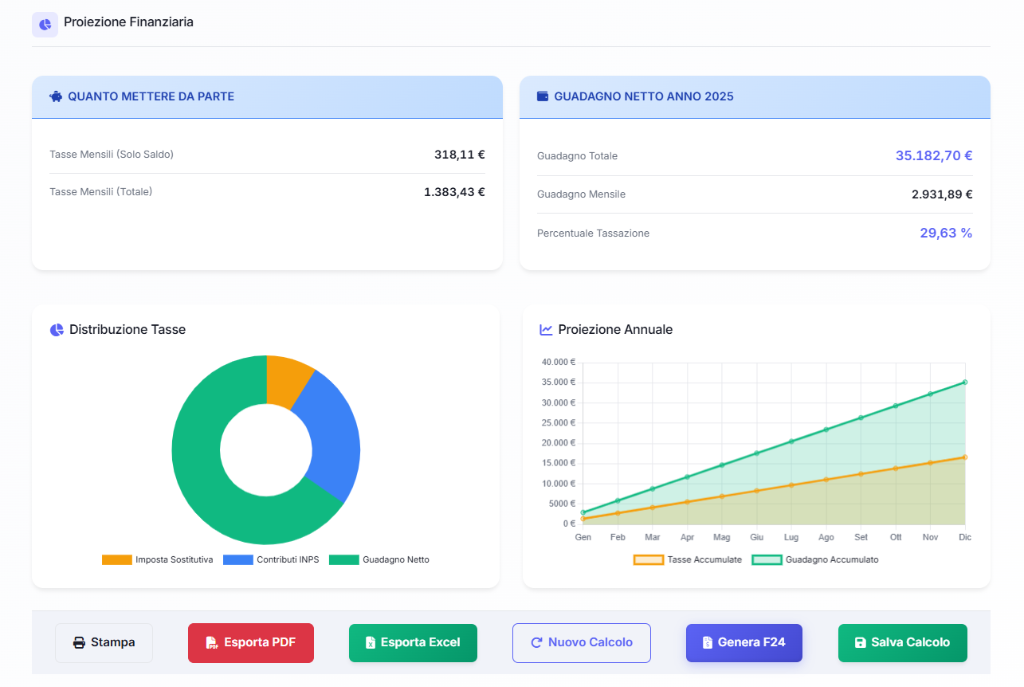The height and width of the screenshot is (687, 1024).
Task: Hide the Tasse Accumulate series via legend
Action: click(688, 560)
